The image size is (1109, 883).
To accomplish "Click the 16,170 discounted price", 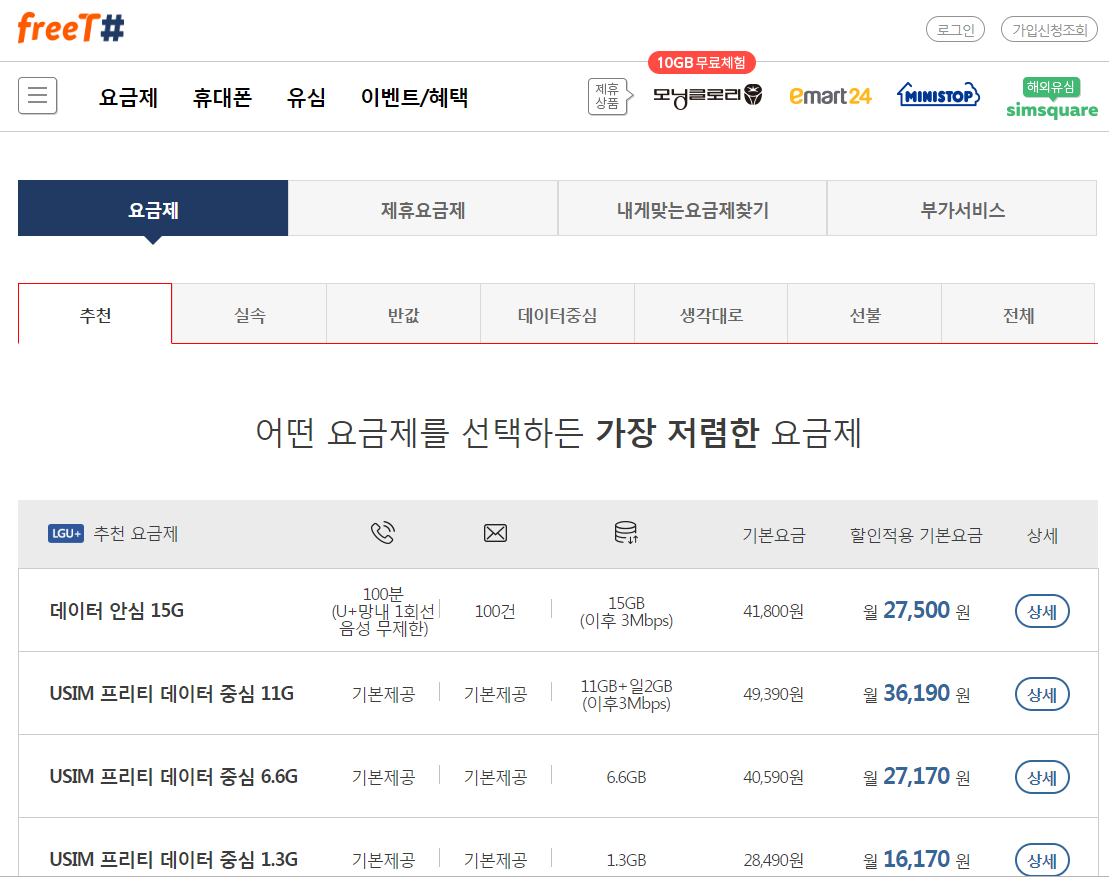I will [x=917, y=858].
